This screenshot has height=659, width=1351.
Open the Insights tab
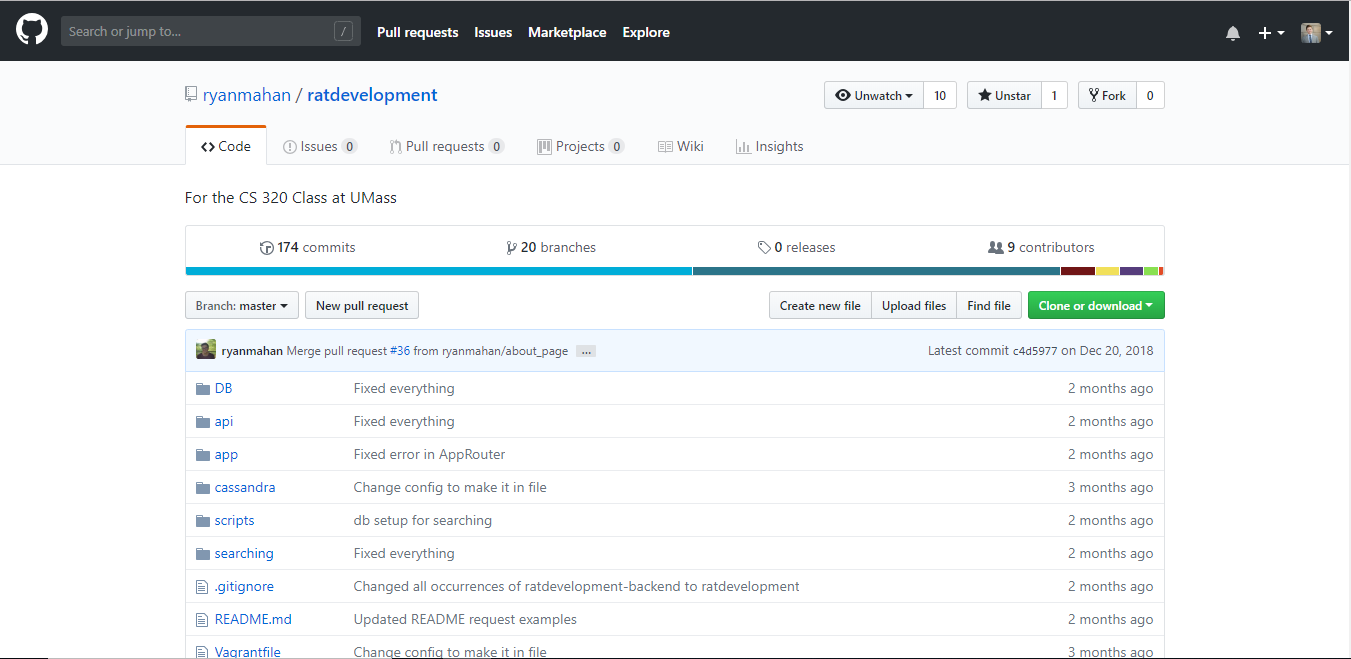pos(770,146)
